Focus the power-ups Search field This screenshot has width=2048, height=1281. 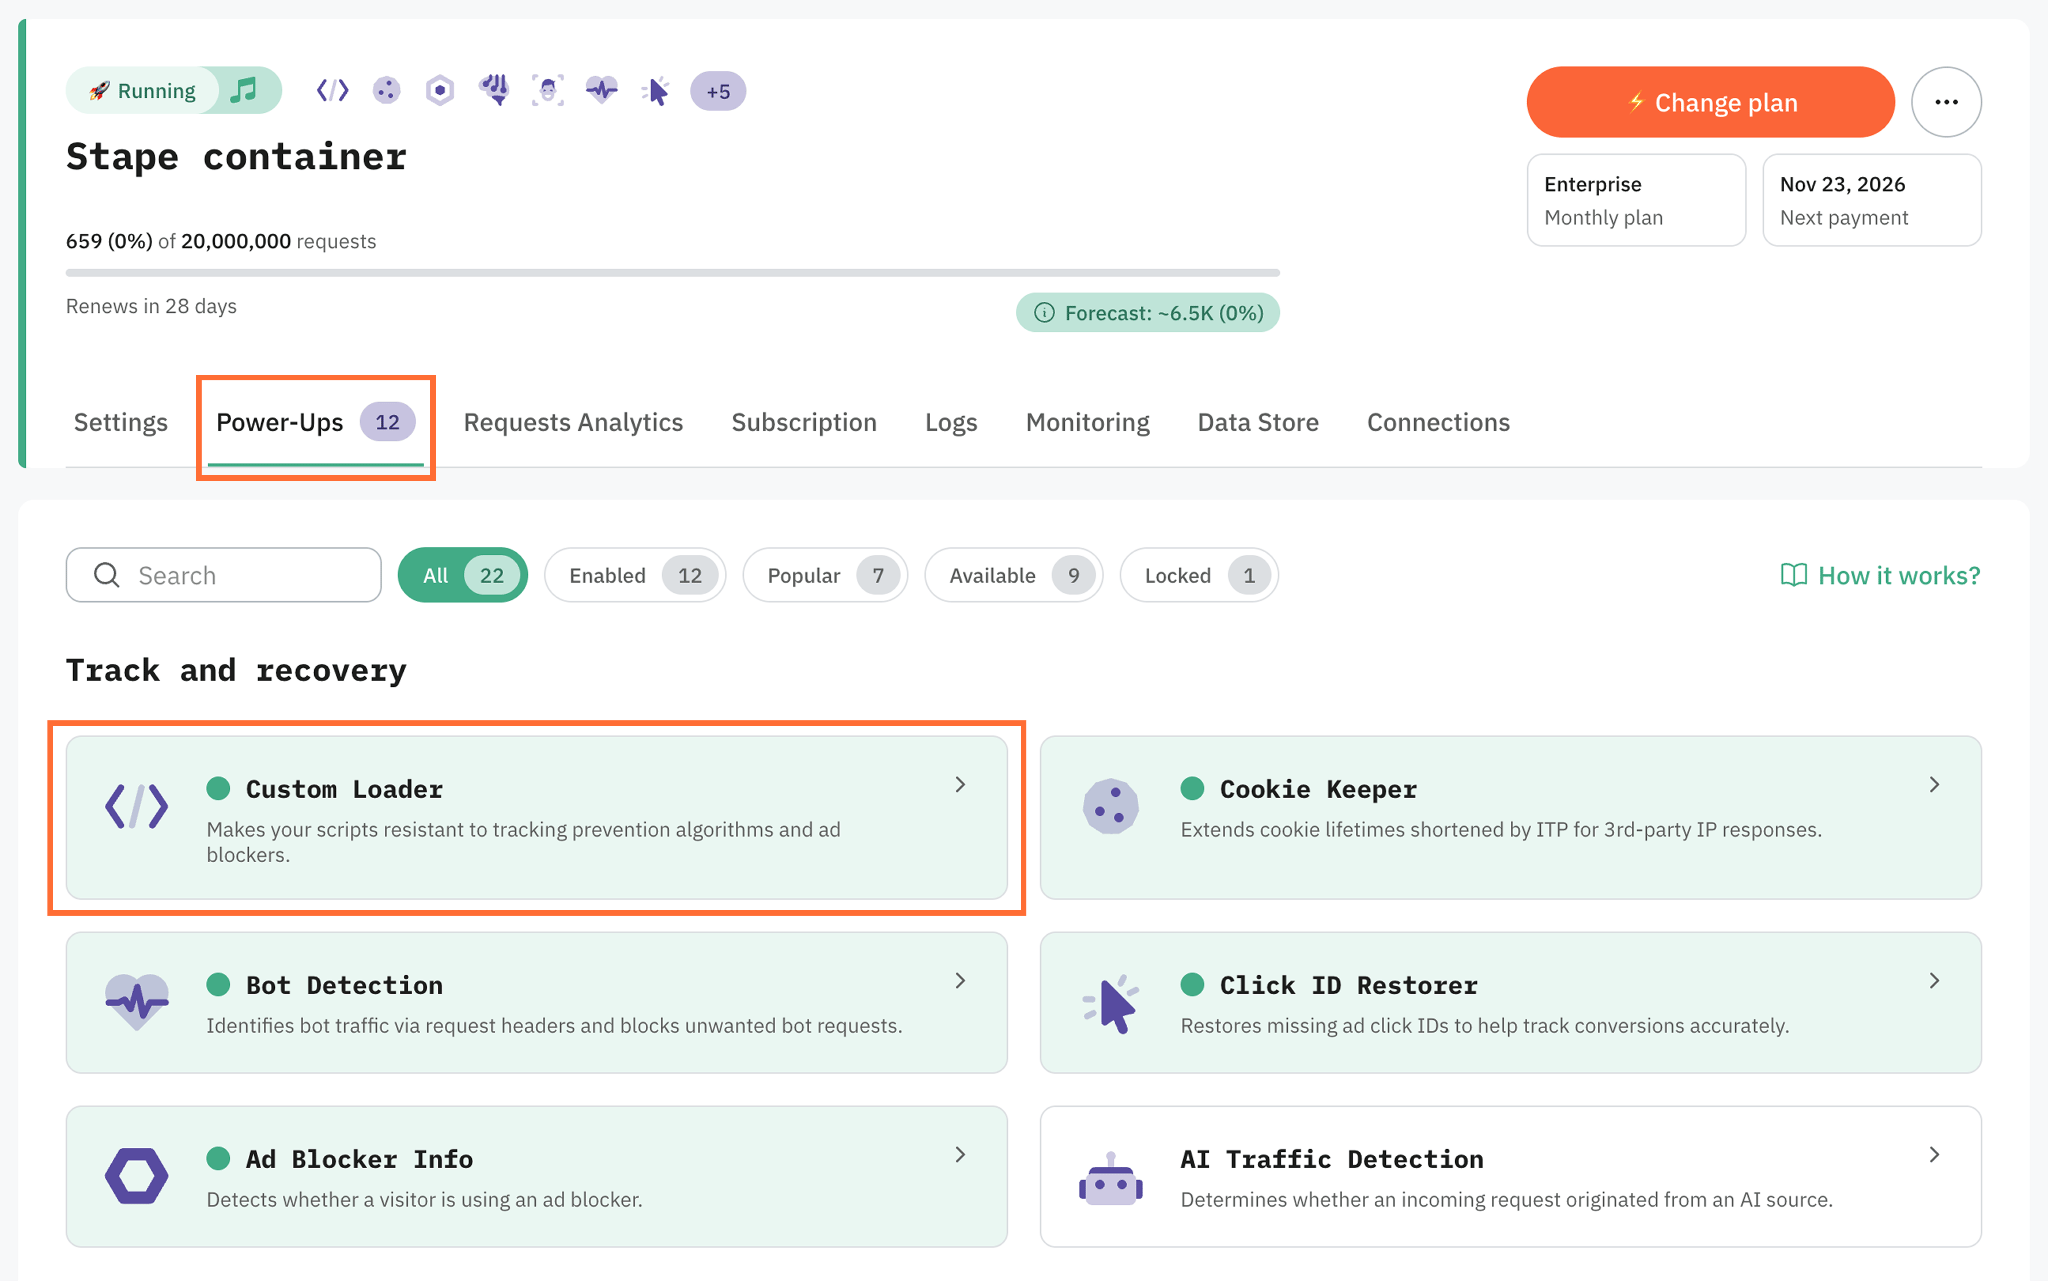pyautogui.click(x=224, y=575)
